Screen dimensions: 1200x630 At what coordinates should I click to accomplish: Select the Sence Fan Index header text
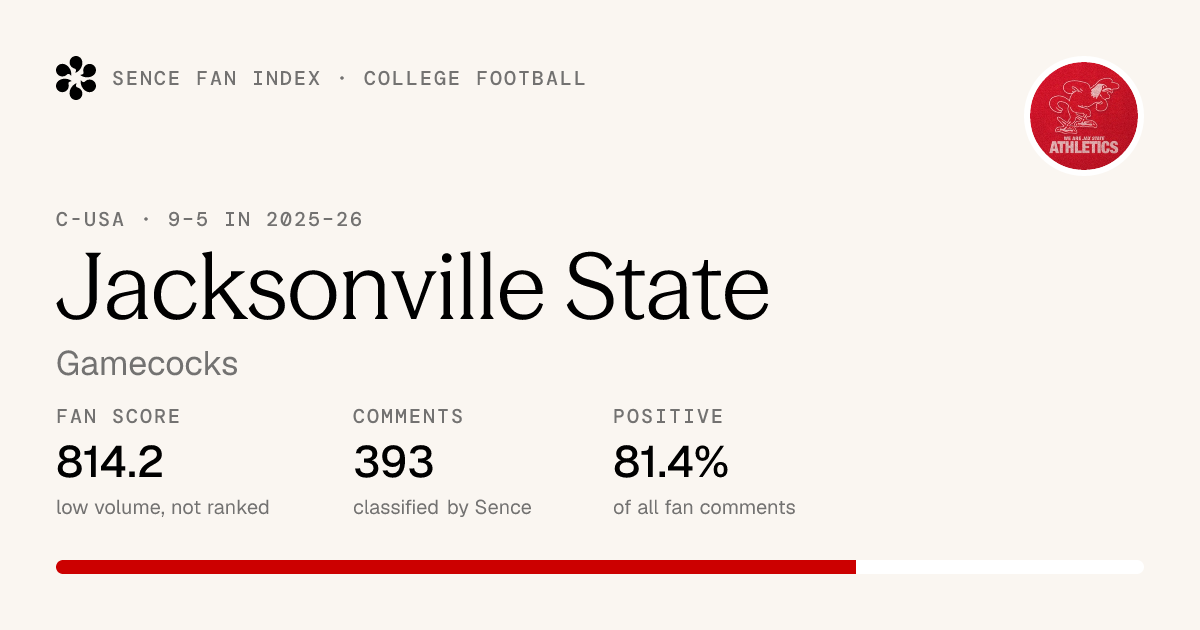point(217,78)
